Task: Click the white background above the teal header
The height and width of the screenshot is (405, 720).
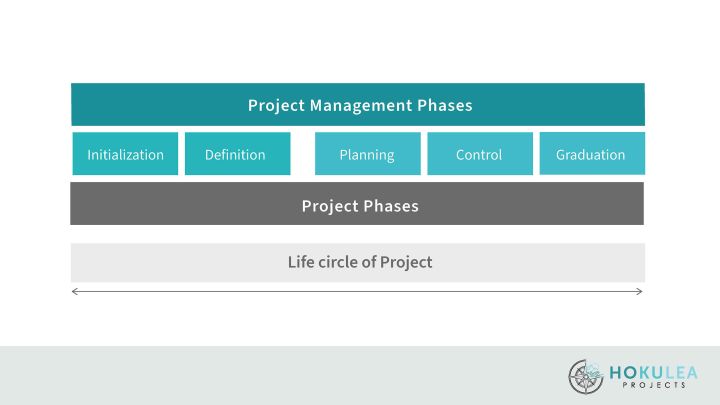Action: (358, 45)
